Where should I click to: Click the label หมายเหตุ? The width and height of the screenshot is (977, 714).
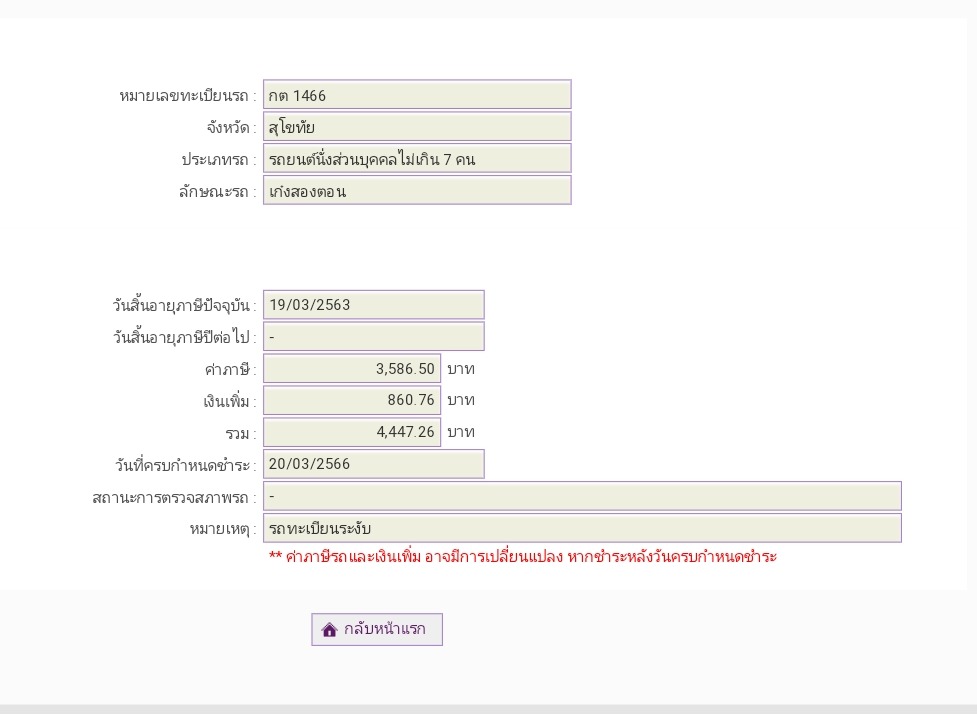point(223,529)
